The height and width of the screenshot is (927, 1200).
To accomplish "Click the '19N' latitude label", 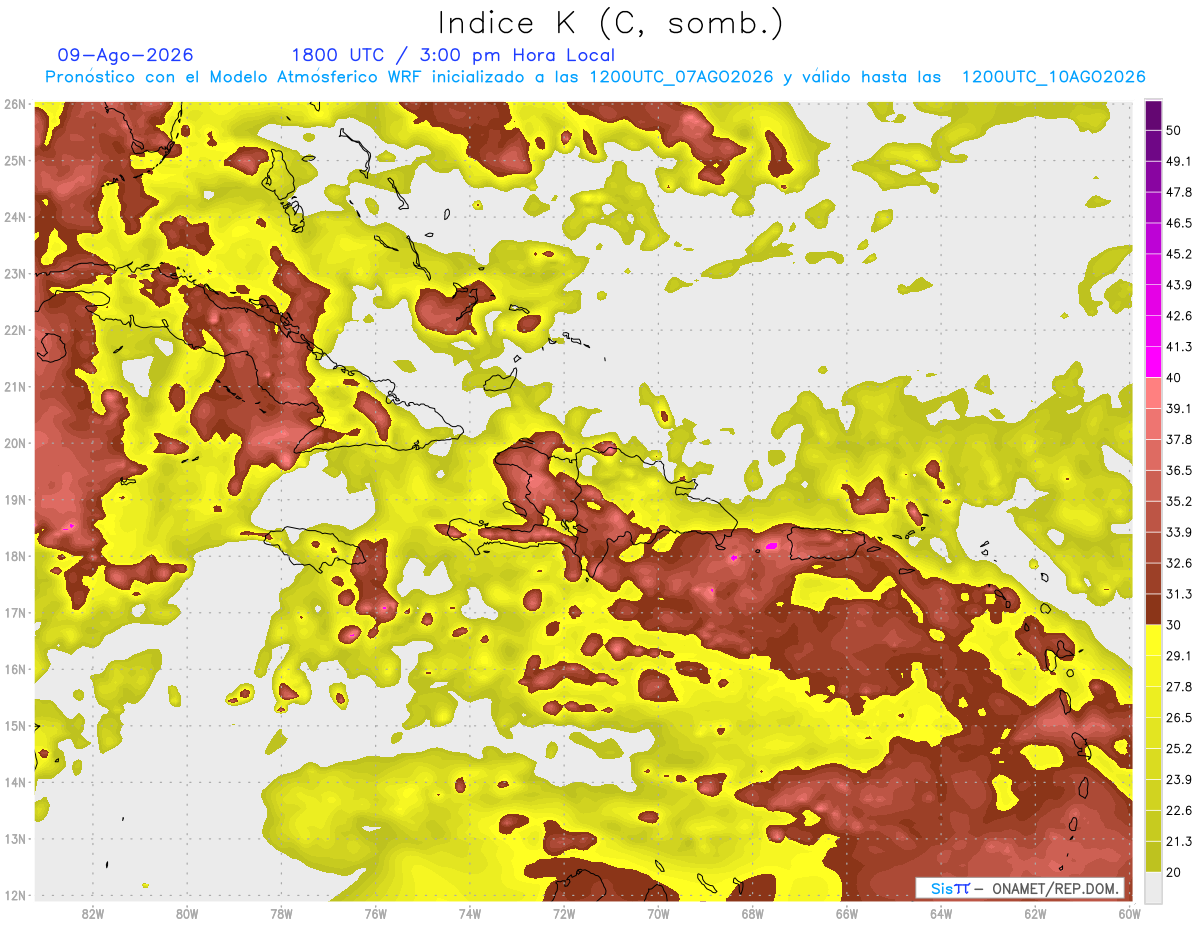I will [x=15, y=499].
